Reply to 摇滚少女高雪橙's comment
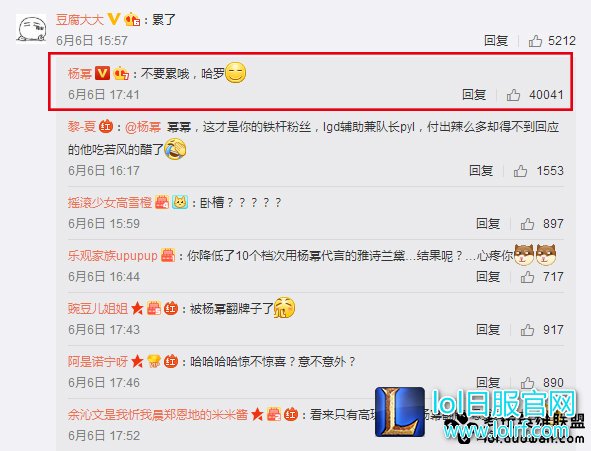This screenshot has width=591, height=451. pos(488,224)
